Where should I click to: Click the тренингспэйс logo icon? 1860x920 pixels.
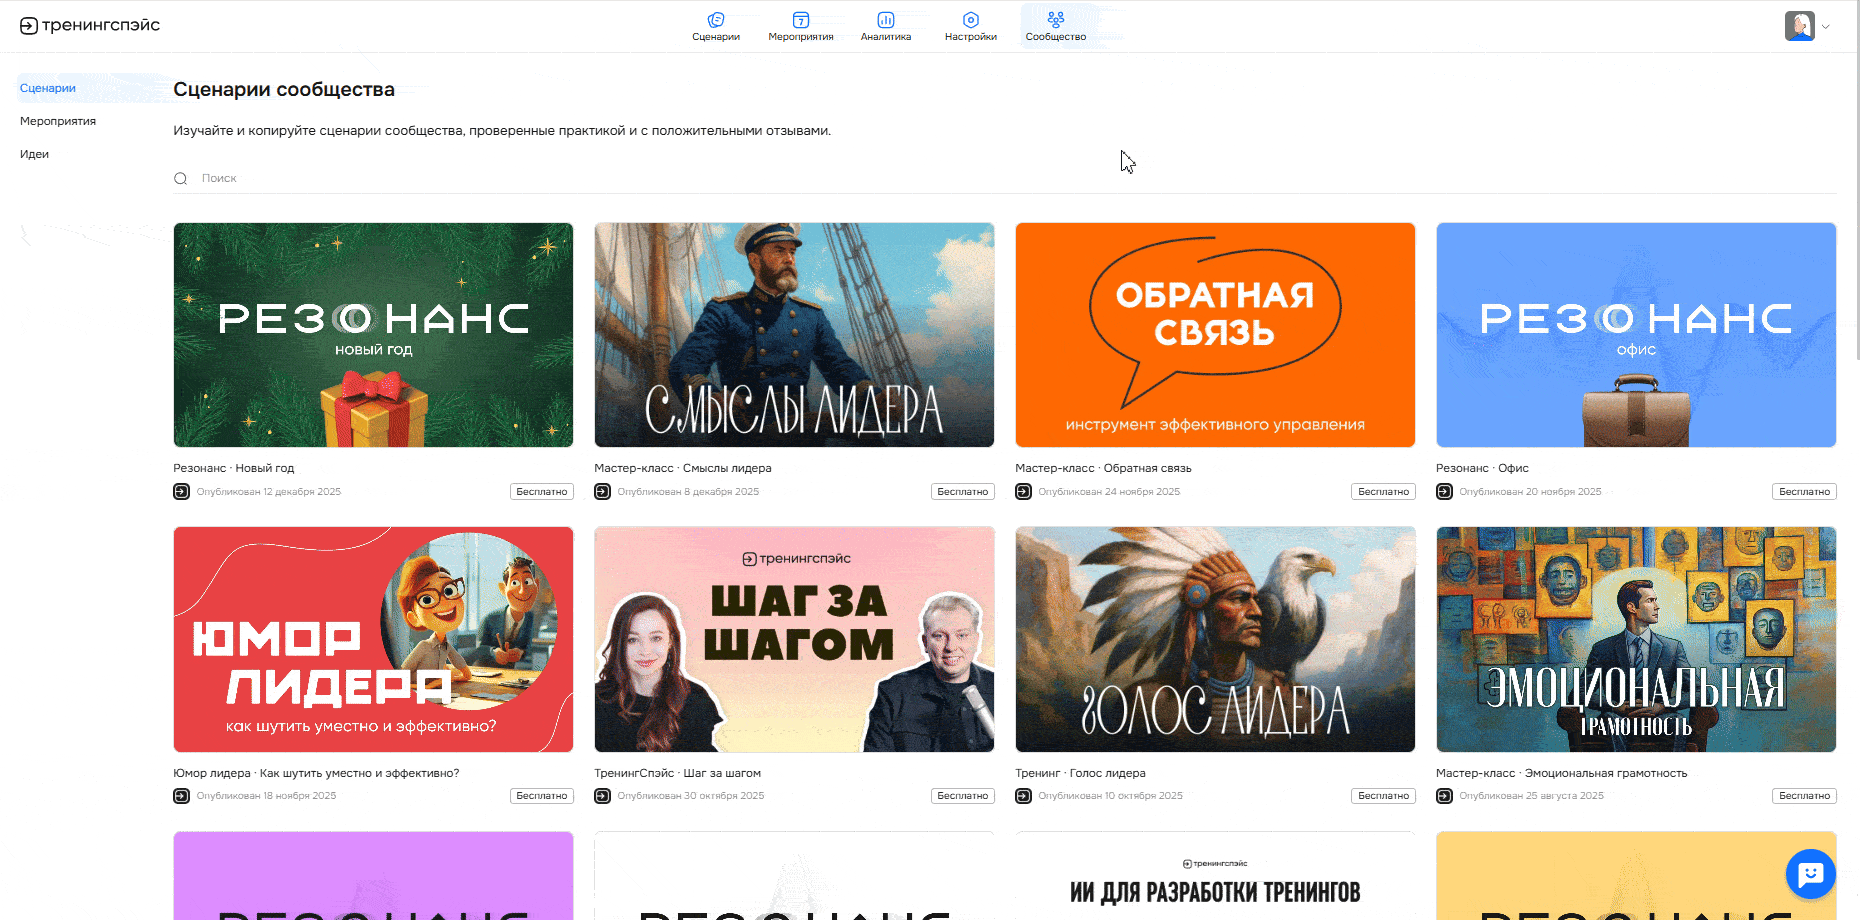click(x=29, y=26)
